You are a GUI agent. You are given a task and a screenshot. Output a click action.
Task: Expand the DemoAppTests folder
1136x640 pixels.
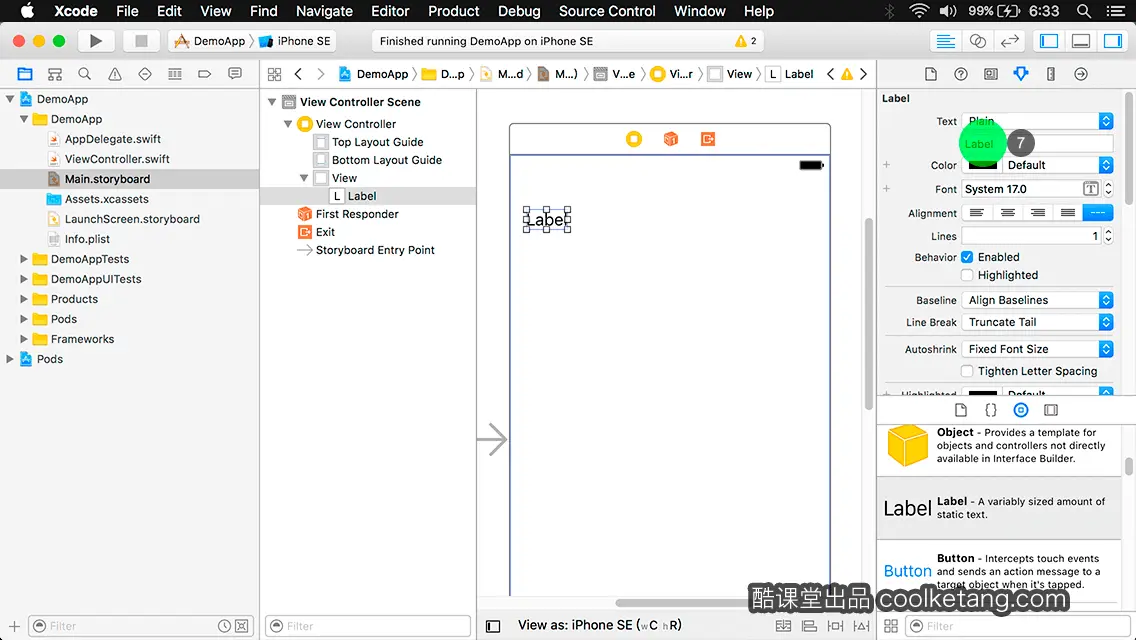(24, 259)
